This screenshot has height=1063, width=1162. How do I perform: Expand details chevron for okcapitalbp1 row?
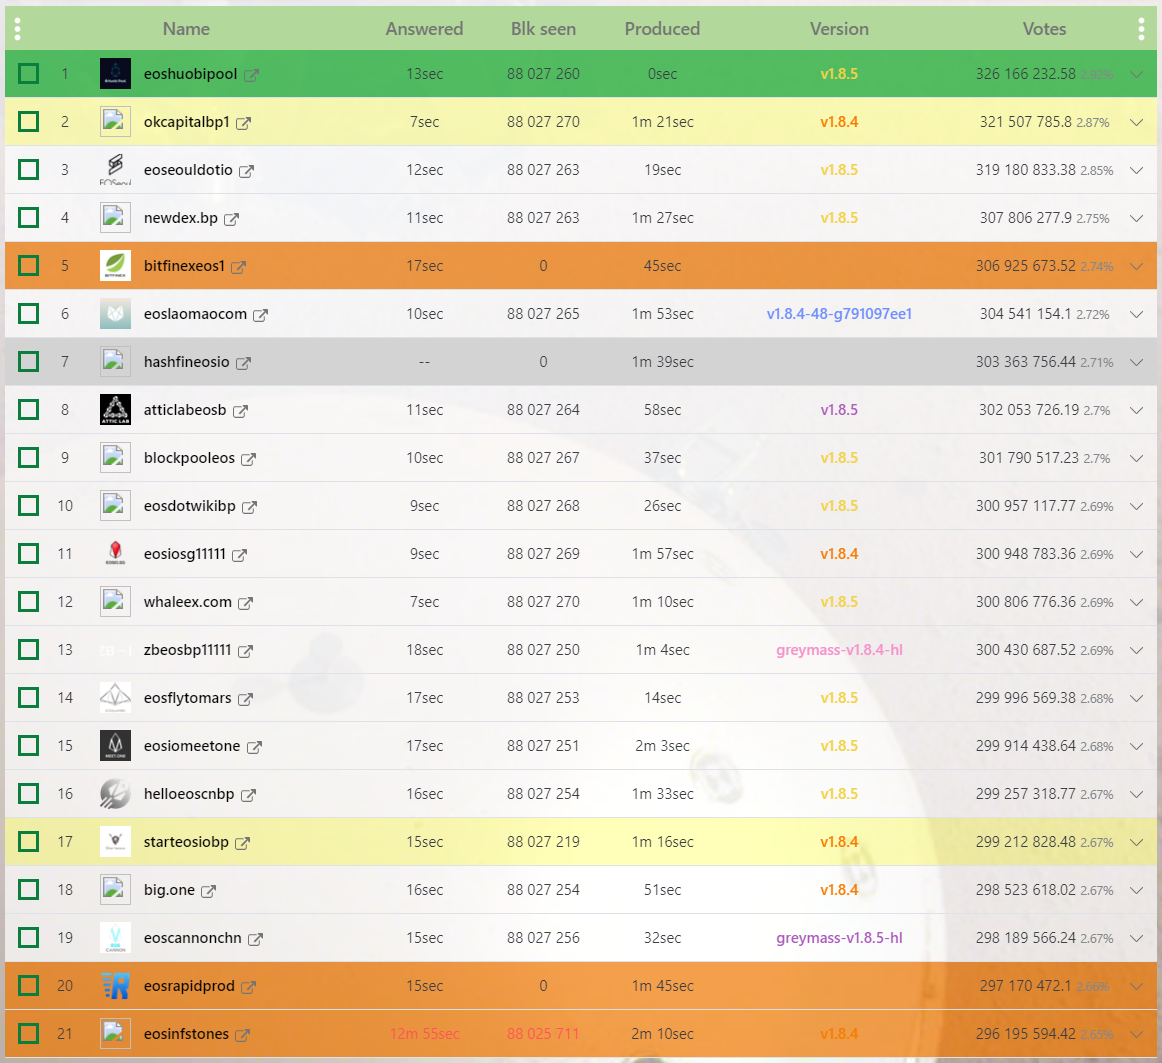pos(1136,122)
